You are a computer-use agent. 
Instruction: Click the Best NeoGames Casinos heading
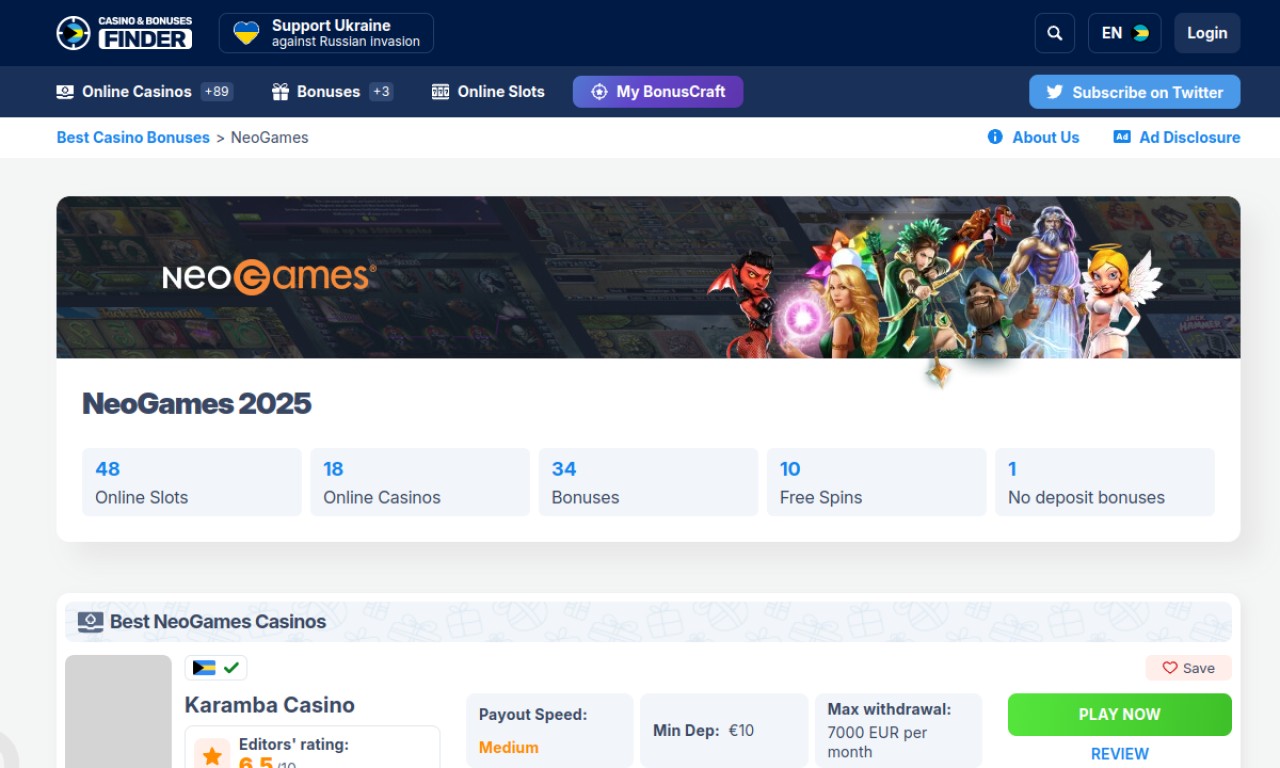click(218, 622)
